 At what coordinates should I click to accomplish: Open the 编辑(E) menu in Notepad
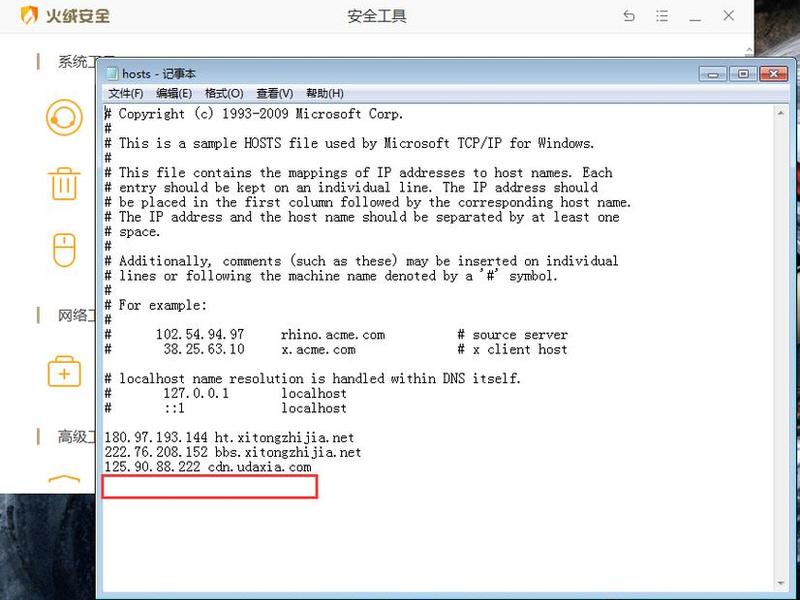174,93
